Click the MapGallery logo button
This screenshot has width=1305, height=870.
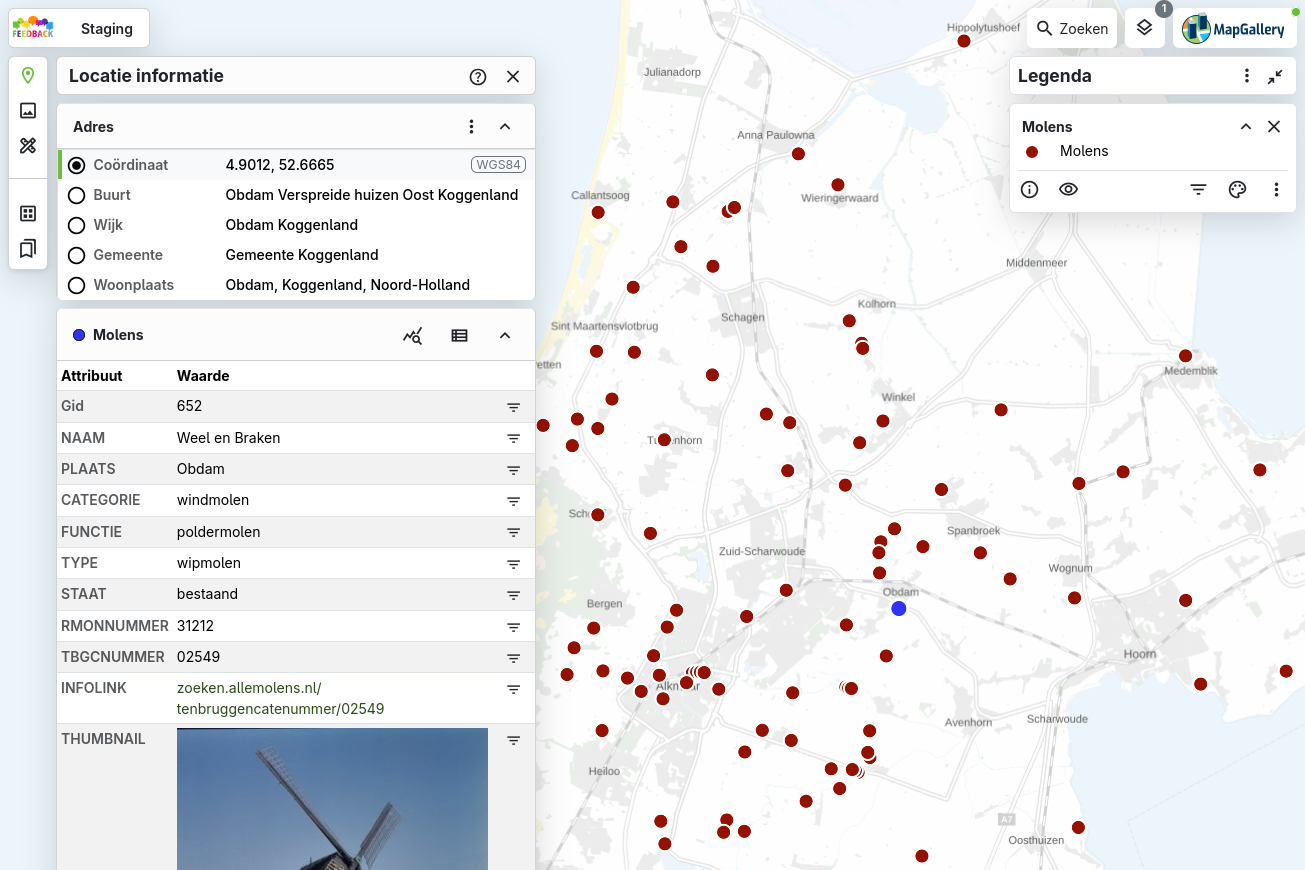coord(1235,29)
